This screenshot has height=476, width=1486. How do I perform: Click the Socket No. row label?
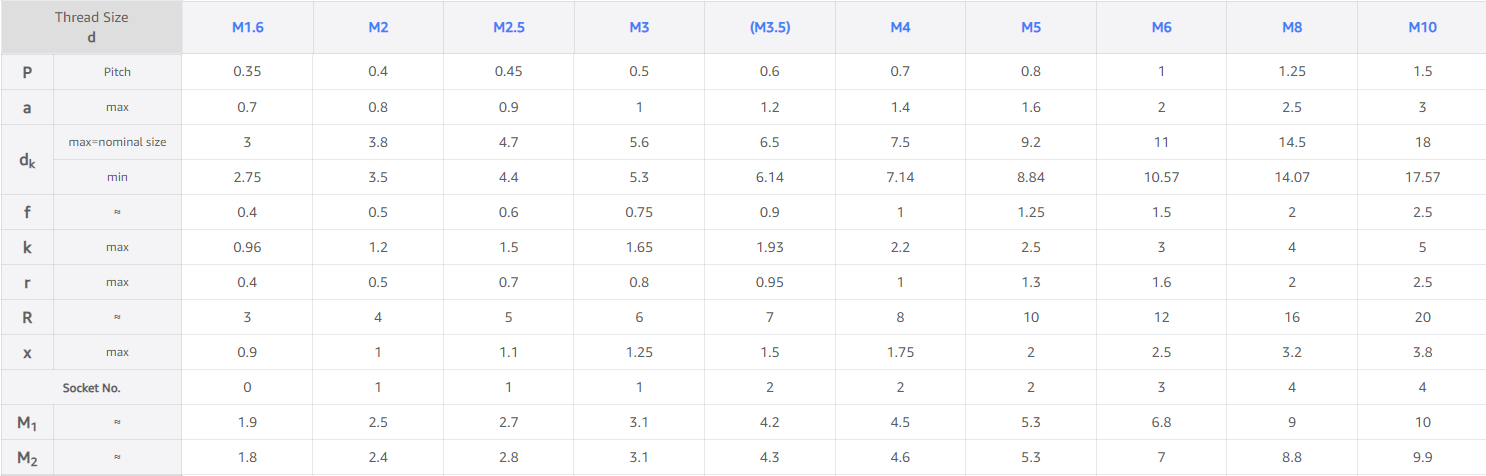91,387
